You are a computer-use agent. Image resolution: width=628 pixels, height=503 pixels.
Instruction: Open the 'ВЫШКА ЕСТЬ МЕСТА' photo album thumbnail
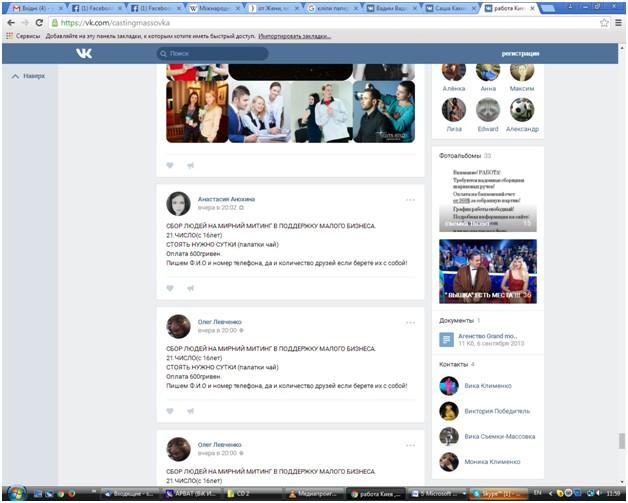487,271
